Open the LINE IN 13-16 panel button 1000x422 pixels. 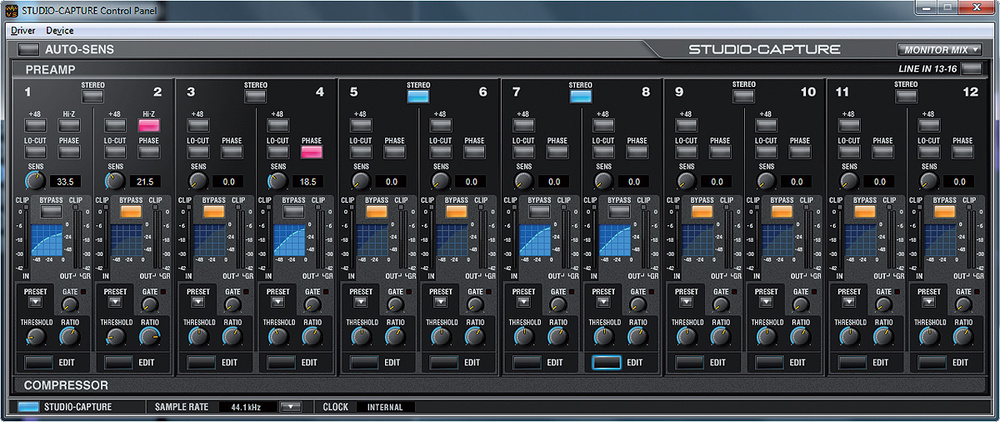(971, 69)
